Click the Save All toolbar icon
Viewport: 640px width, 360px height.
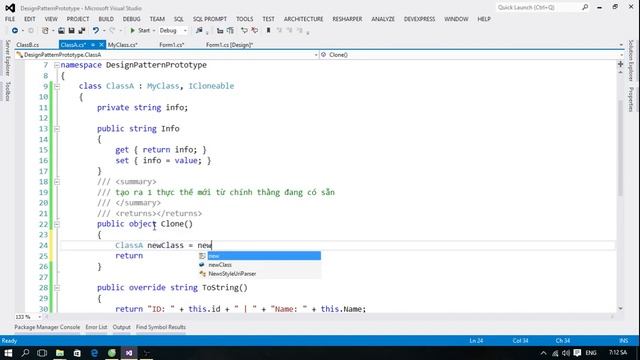click(82, 31)
